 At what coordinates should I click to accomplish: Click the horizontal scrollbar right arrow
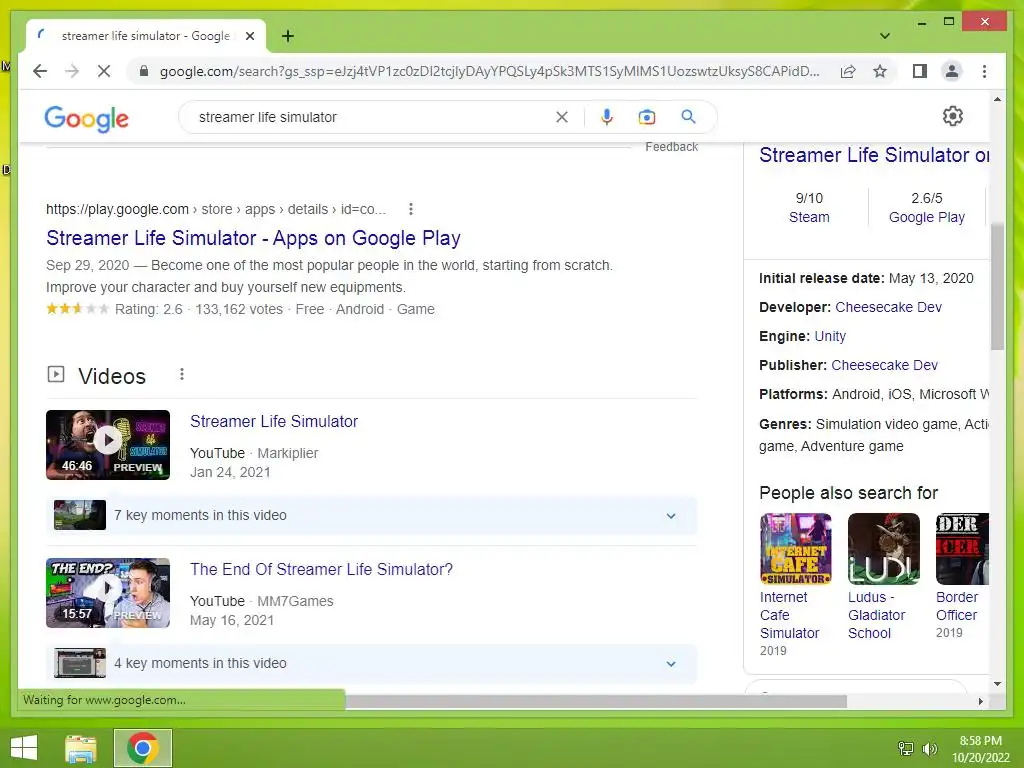click(x=980, y=701)
